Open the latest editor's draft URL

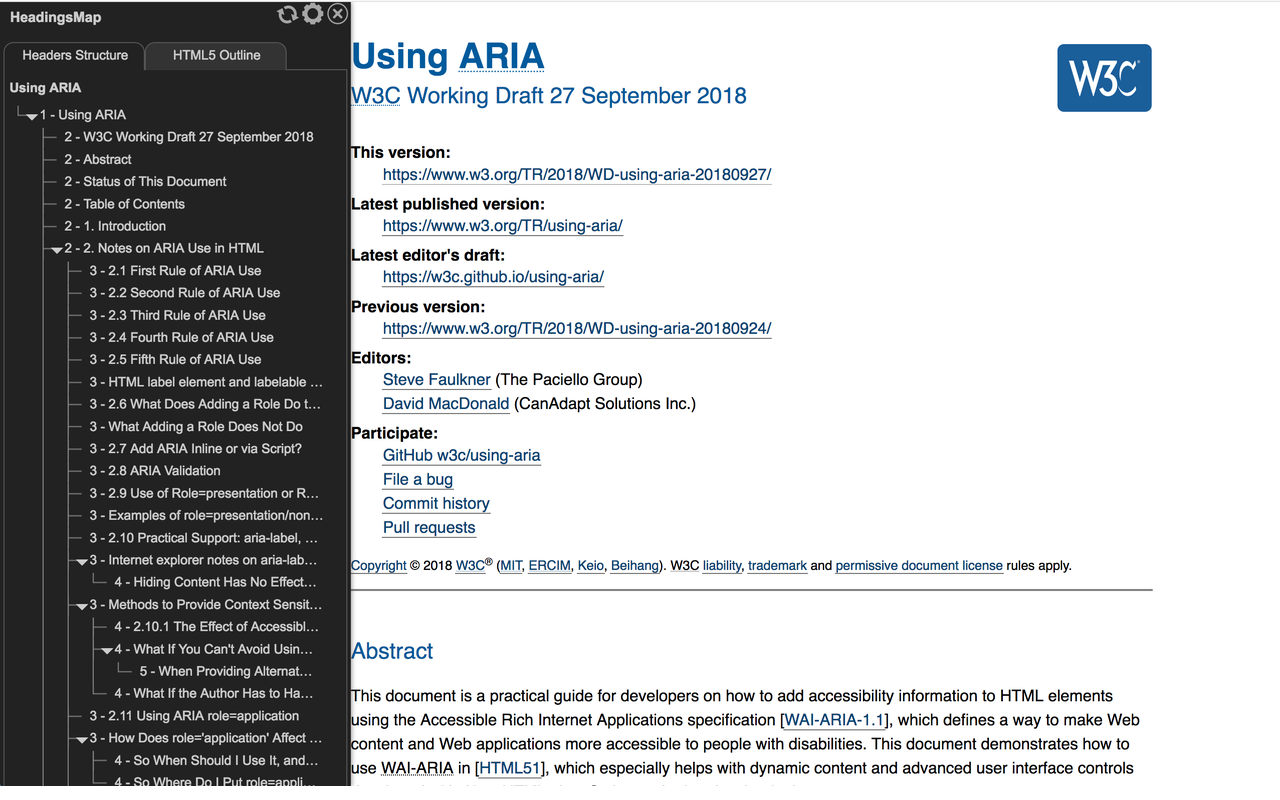[493, 277]
